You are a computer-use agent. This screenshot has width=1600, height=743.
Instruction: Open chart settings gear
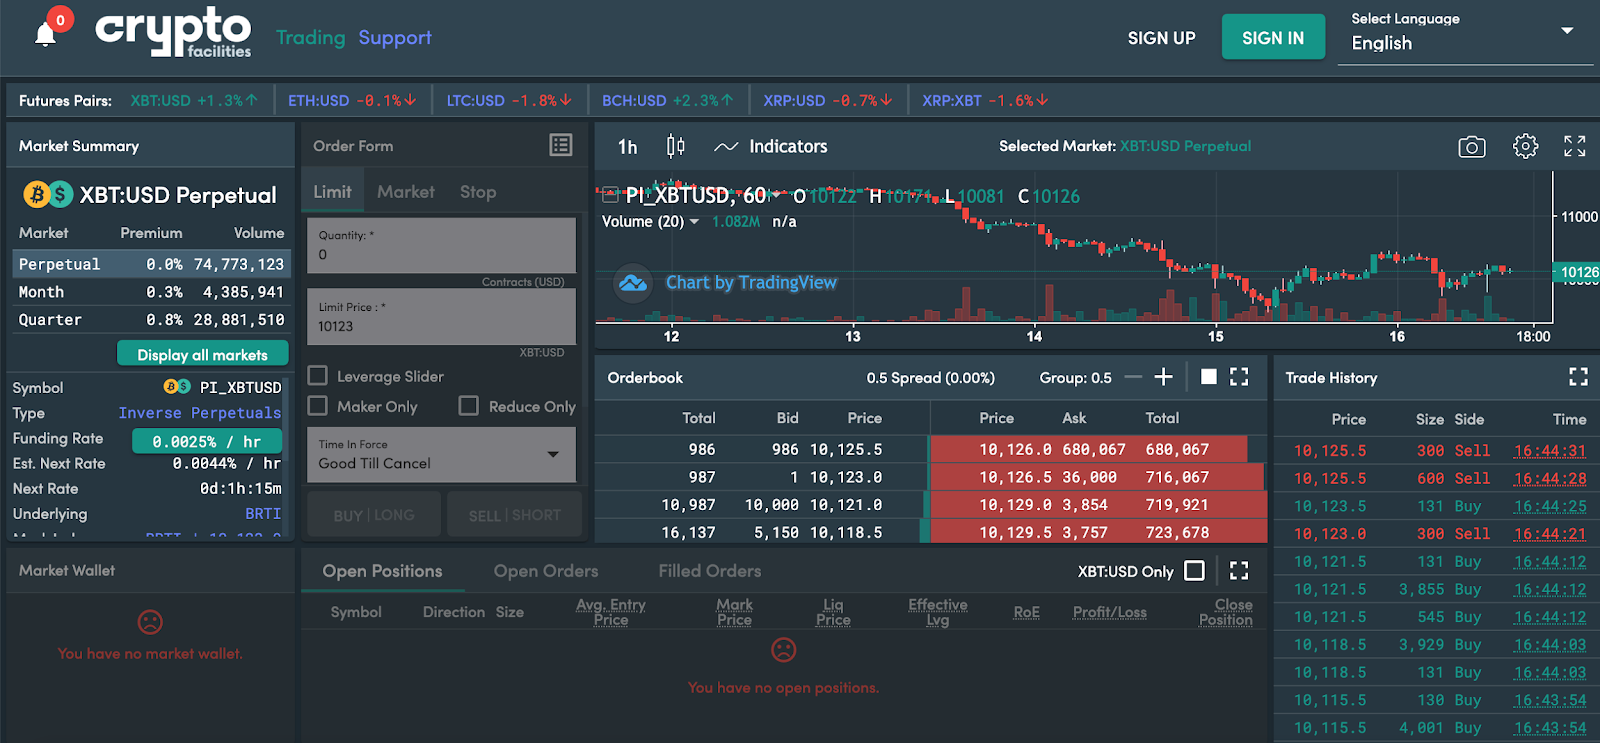(x=1525, y=146)
